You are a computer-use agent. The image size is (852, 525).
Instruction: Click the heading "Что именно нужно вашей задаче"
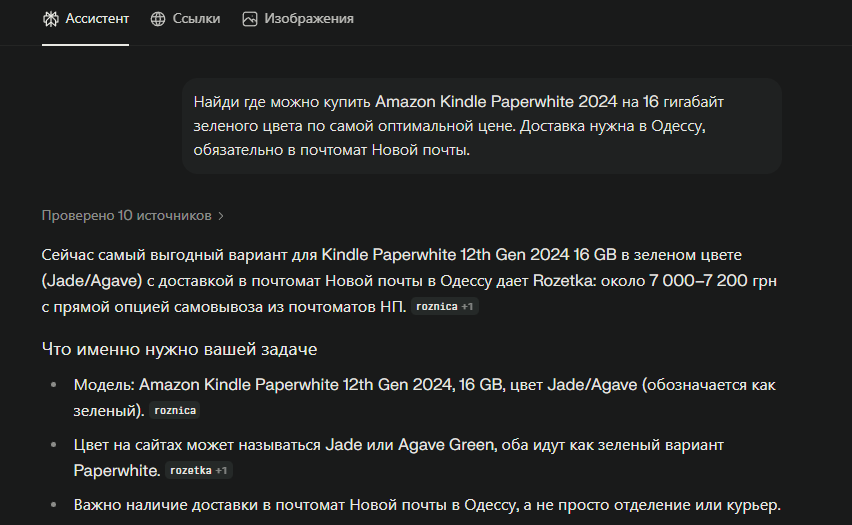[x=180, y=349]
